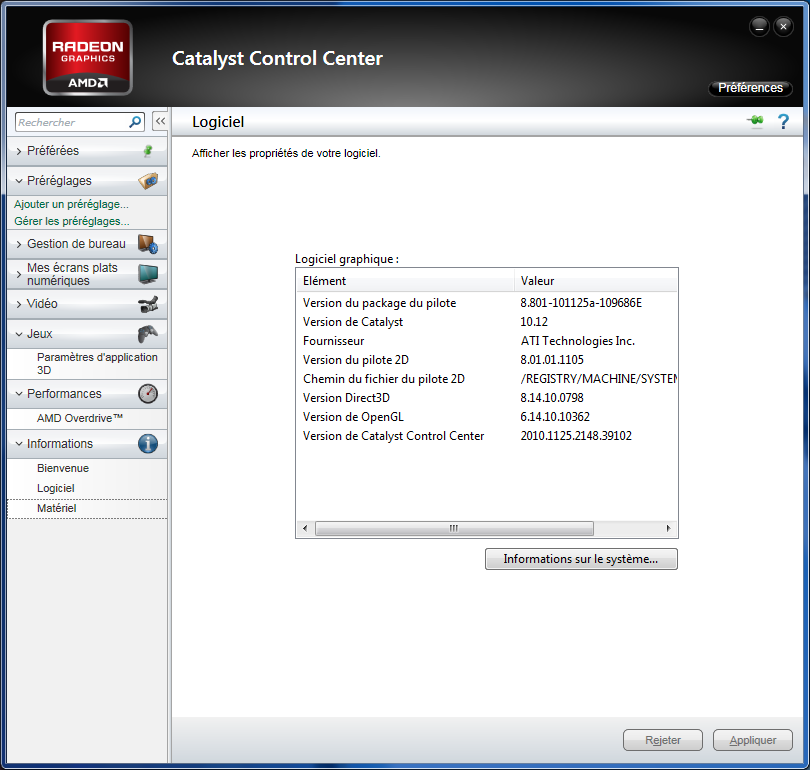Click Informations sur le système button
This screenshot has height=770, width=810.
pos(580,559)
